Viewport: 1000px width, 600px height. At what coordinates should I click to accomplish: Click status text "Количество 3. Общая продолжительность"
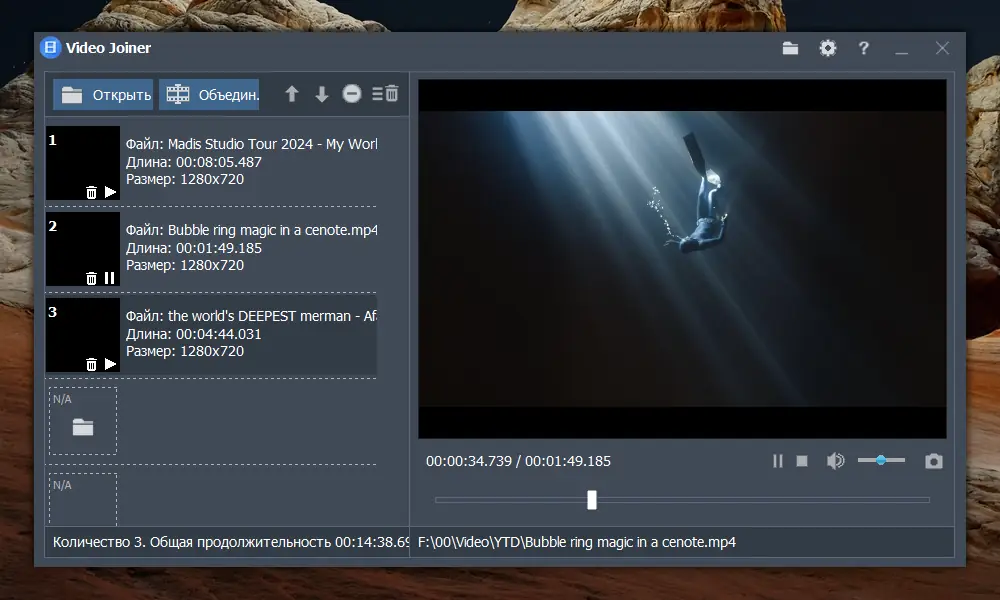[x=192, y=542]
